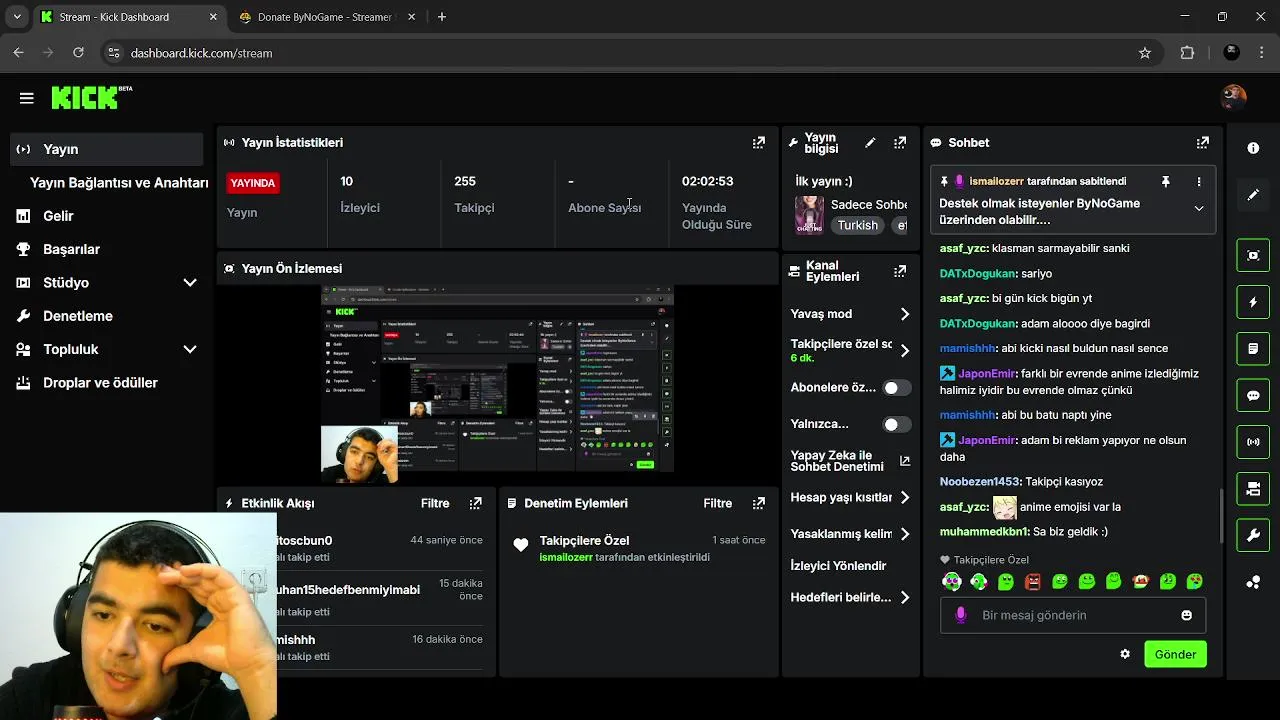Click the three-dots icon at sidebar bottom
1280x720 pixels.
[1253, 582]
